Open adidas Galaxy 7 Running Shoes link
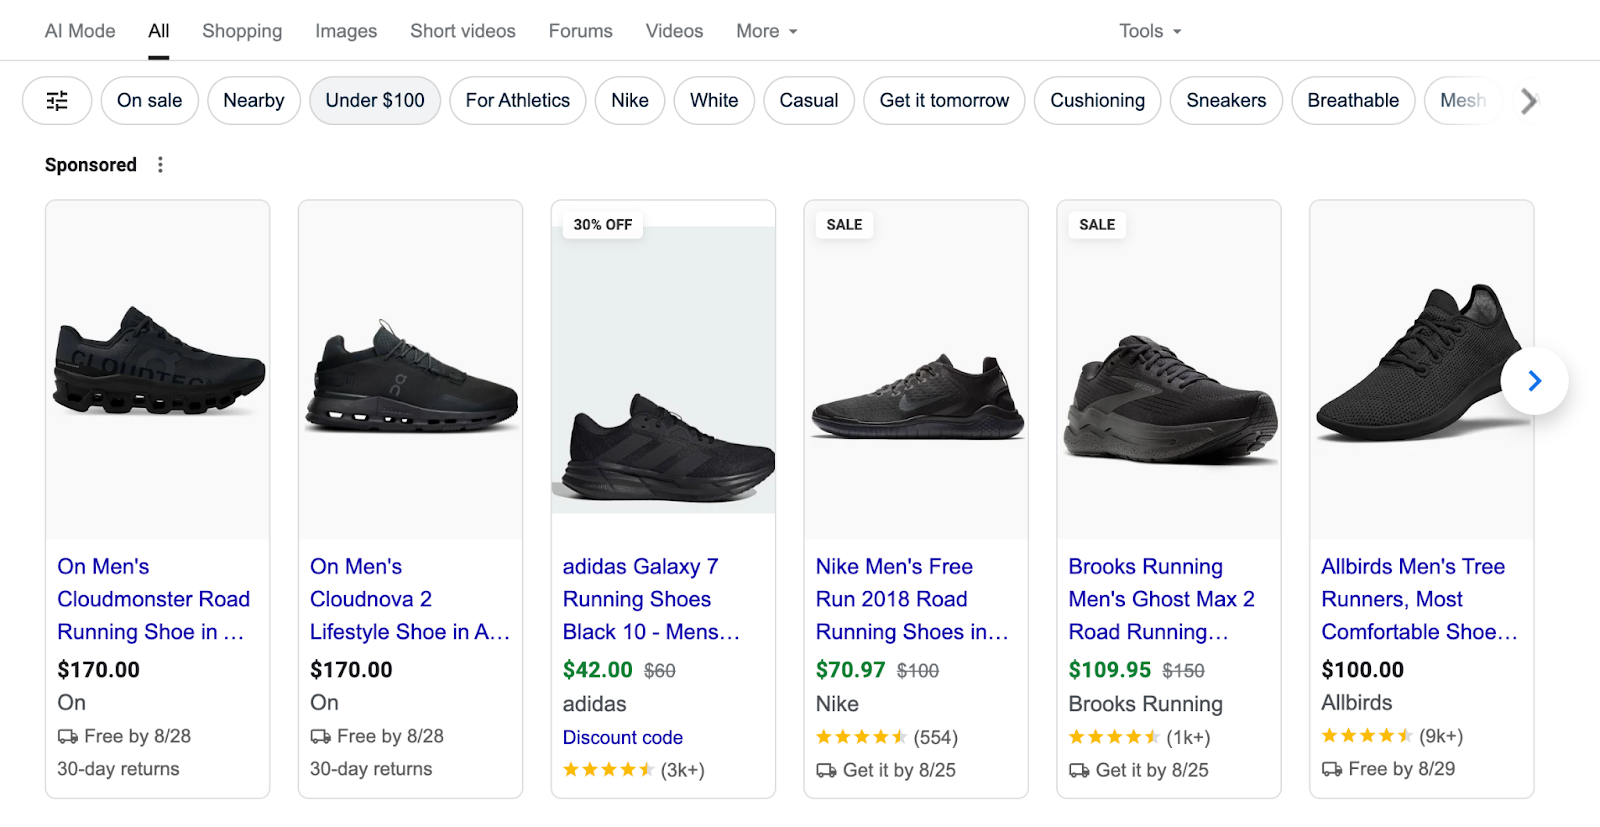 651,599
